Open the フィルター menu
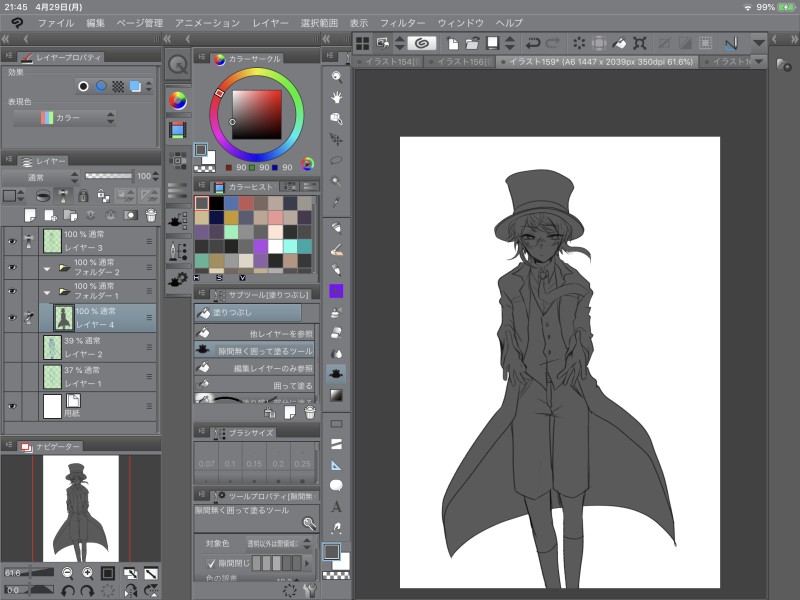The height and width of the screenshot is (600, 800). pyautogui.click(x=402, y=22)
